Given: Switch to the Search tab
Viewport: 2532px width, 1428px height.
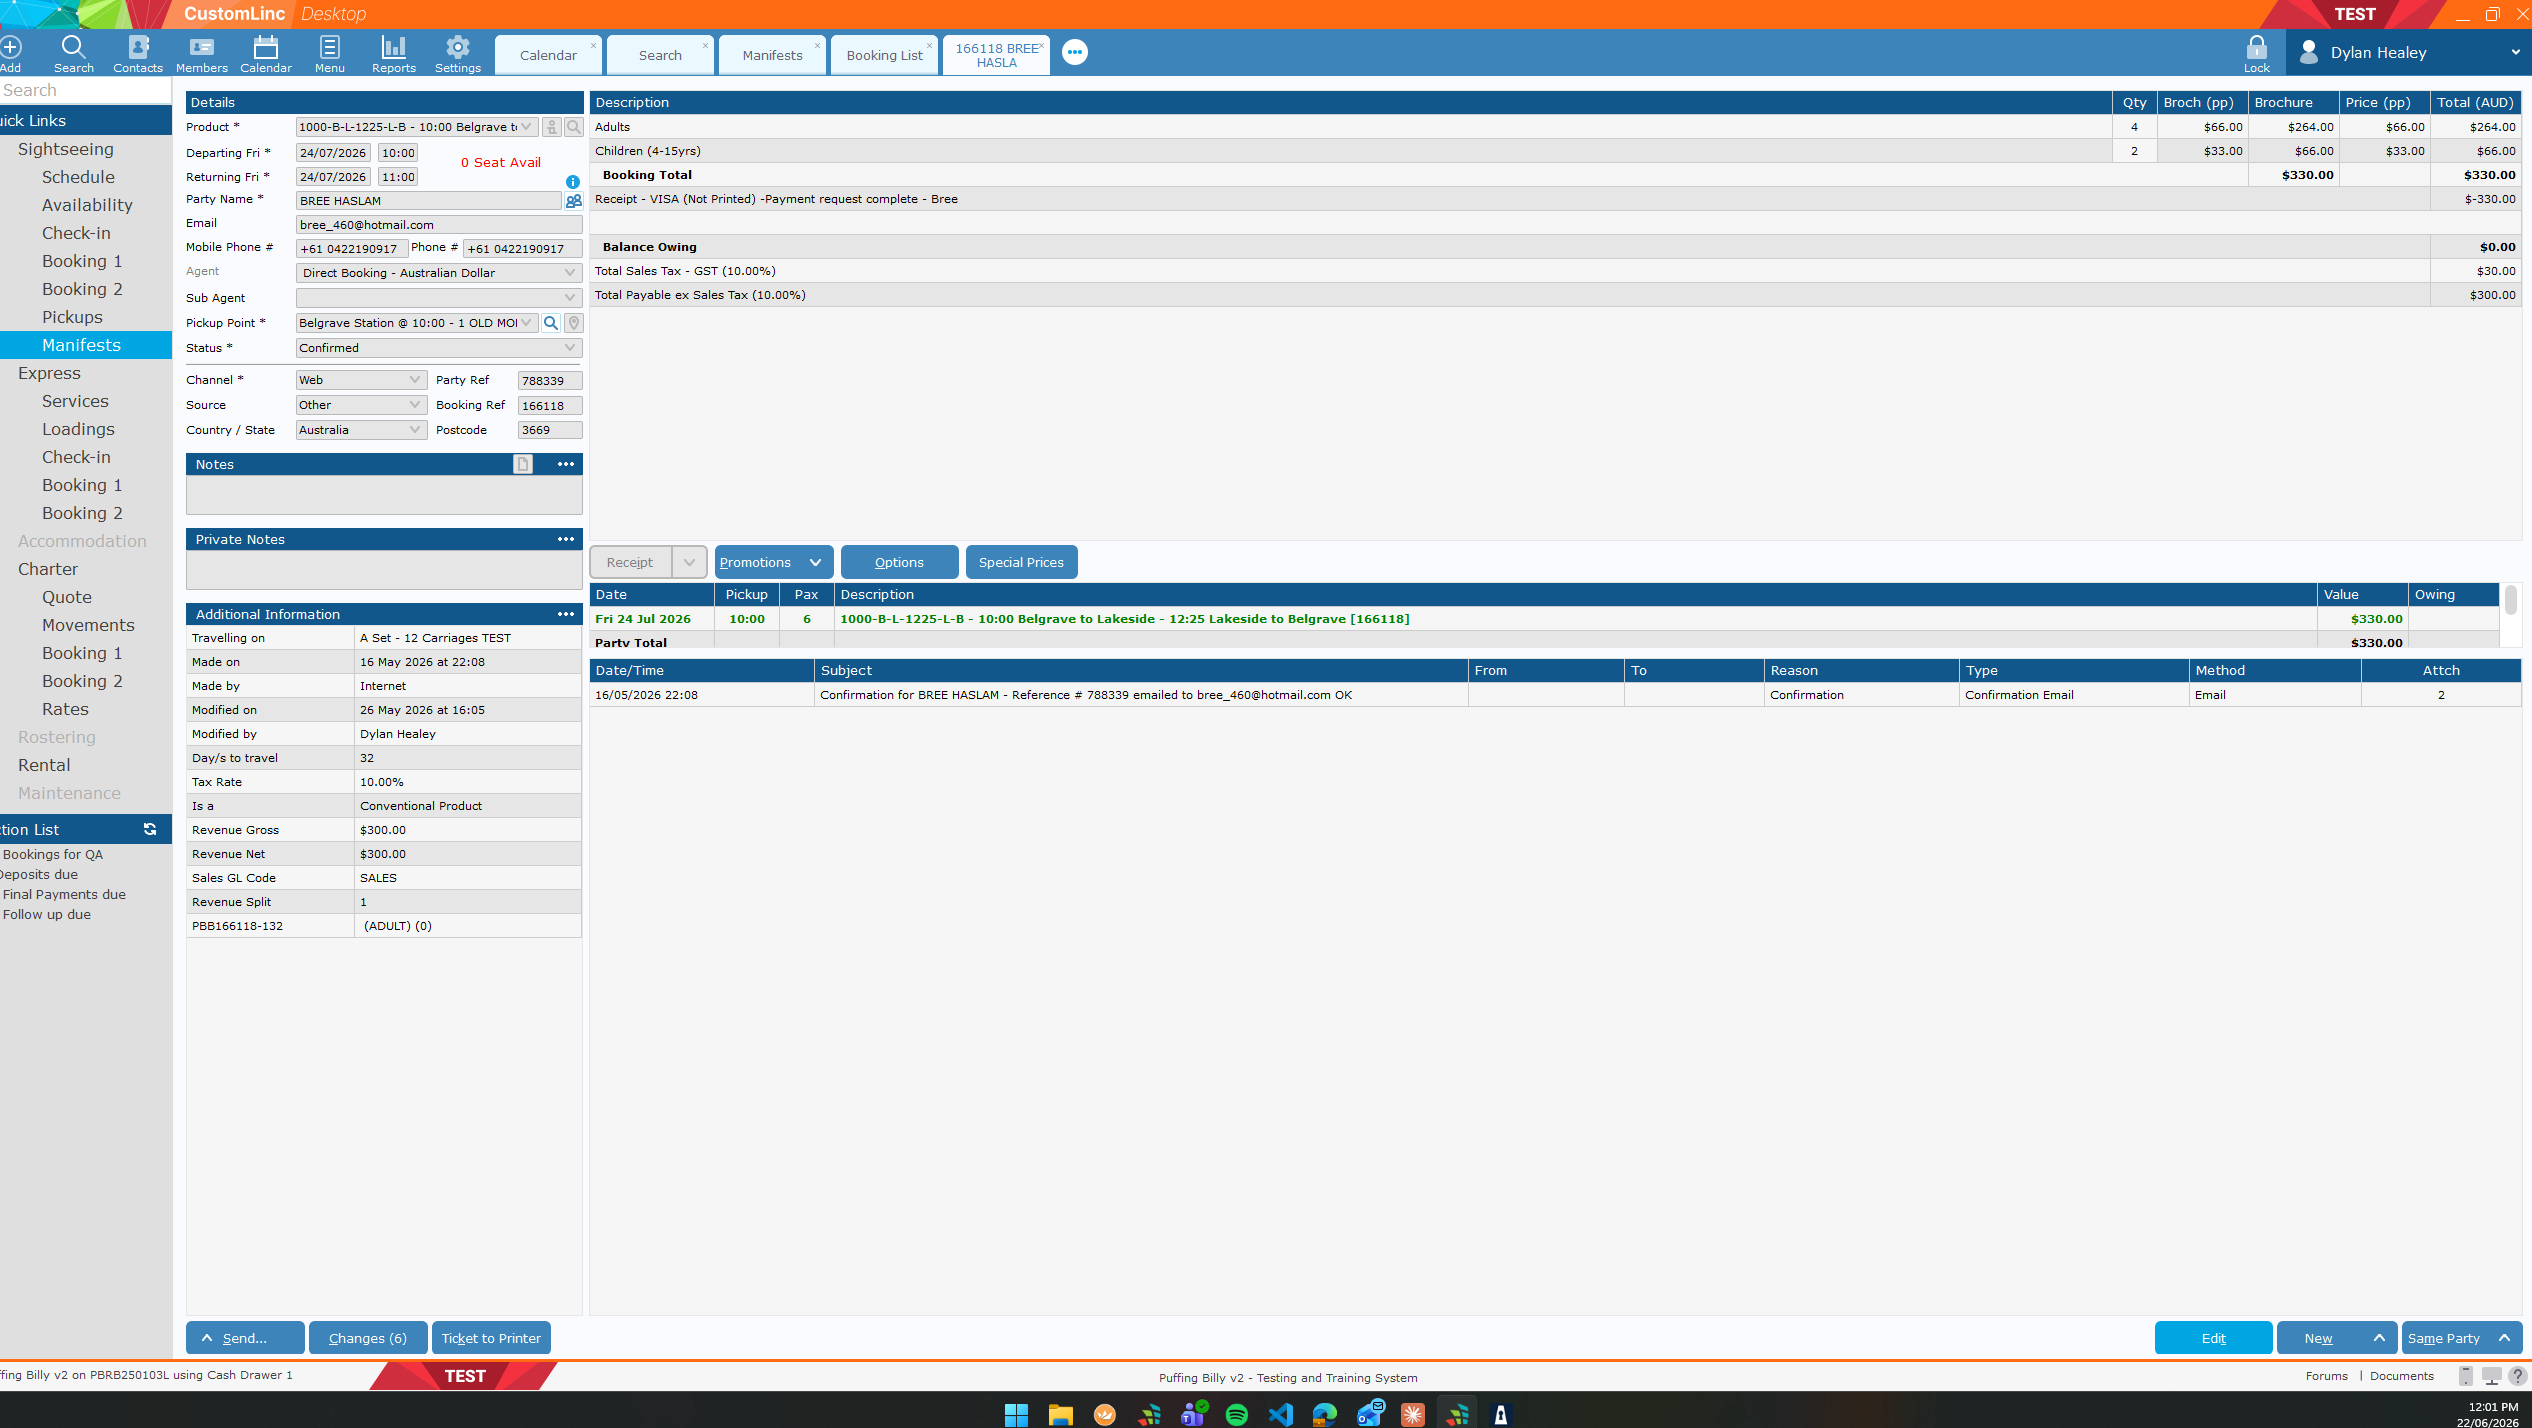Looking at the screenshot, I should click(x=660, y=55).
